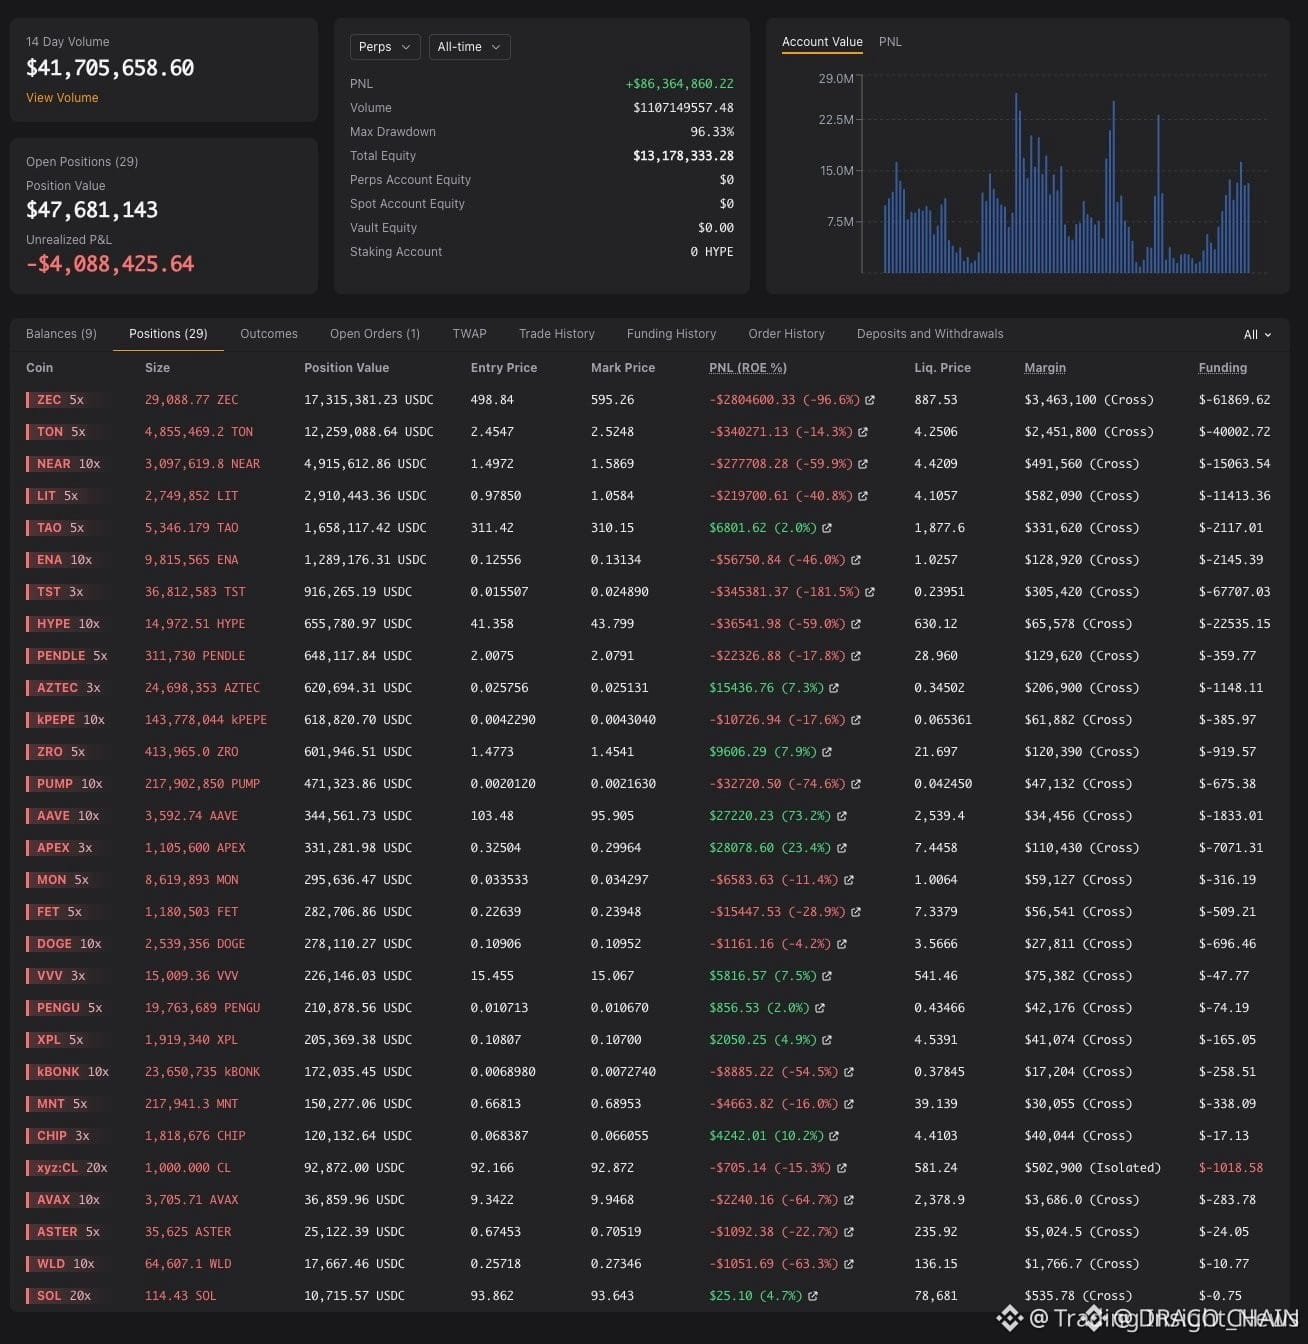Image resolution: width=1308 pixels, height=1344 pixels.
Task: Click the share PNL icon in PENDLE row
Action: point(856,656)
